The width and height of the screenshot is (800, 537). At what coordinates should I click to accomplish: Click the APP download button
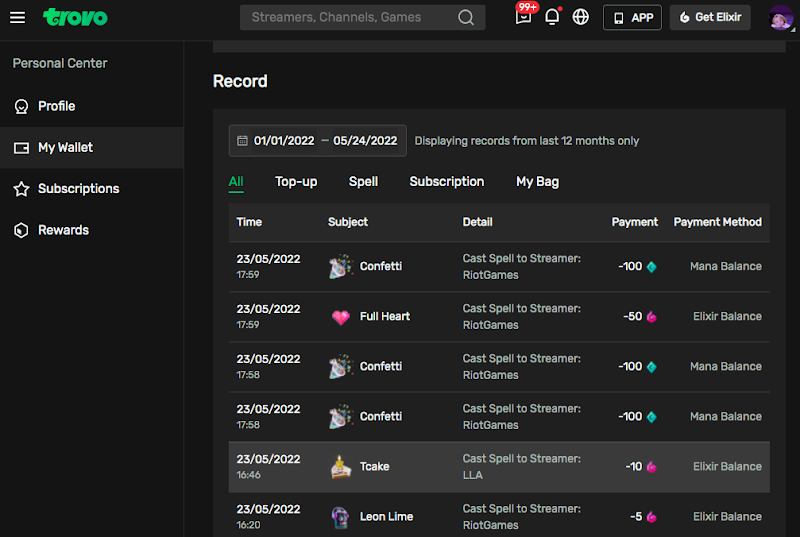click(x=632, y=17)
